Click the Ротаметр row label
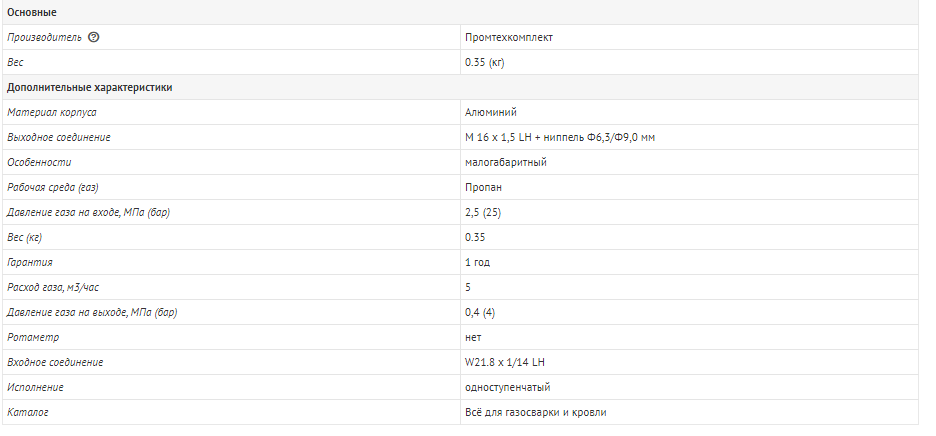 click(33, 337)
